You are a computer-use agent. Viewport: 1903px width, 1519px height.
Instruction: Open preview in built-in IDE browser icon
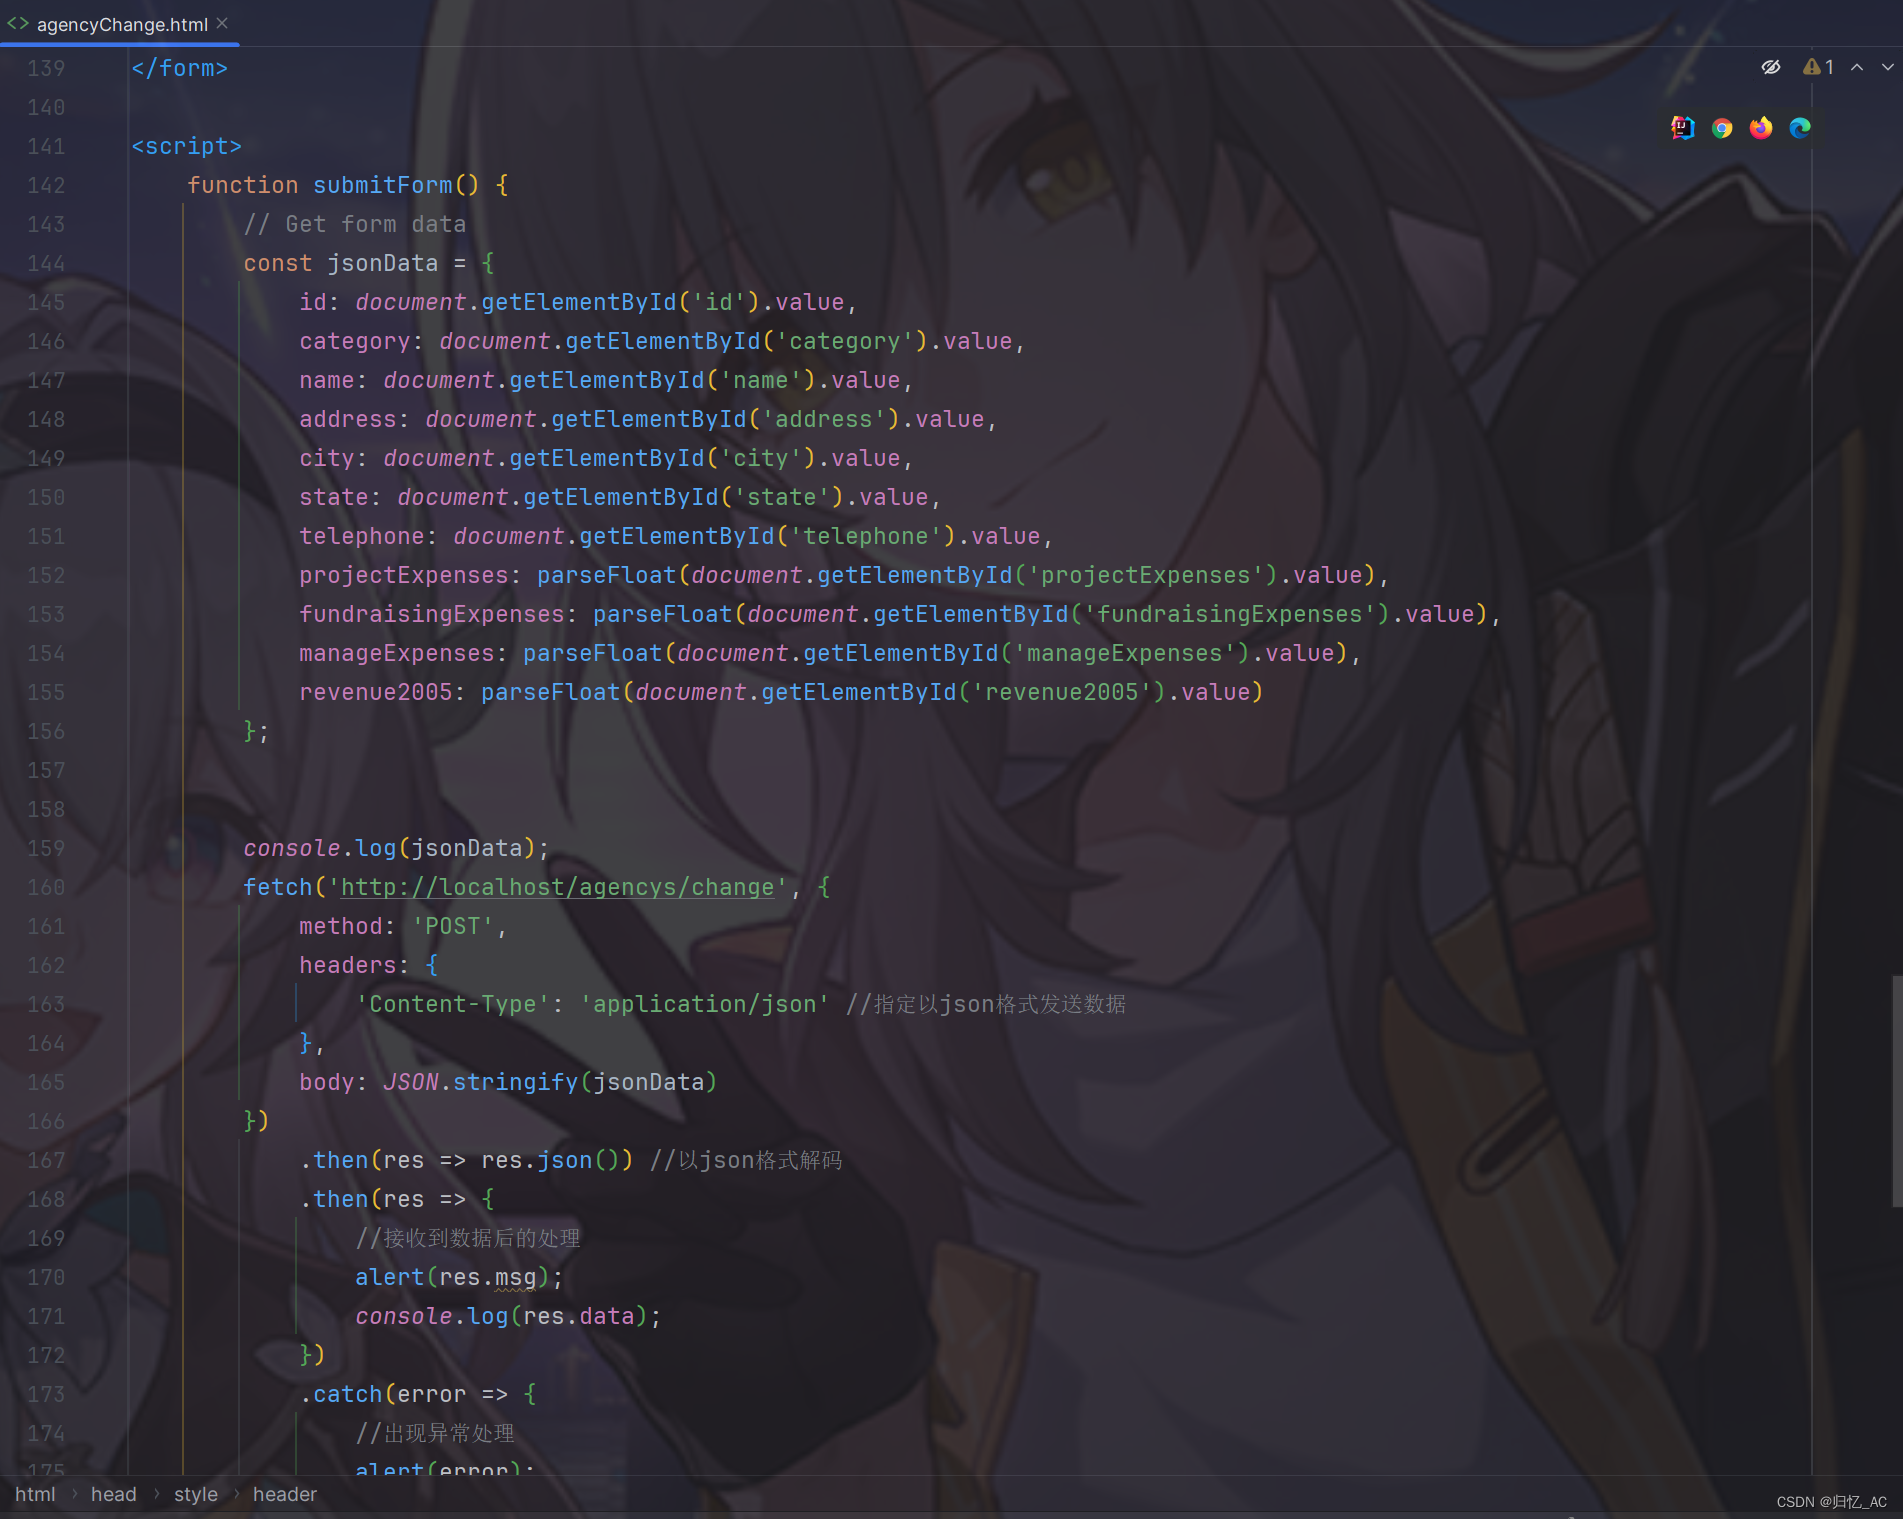[1683, 128]
